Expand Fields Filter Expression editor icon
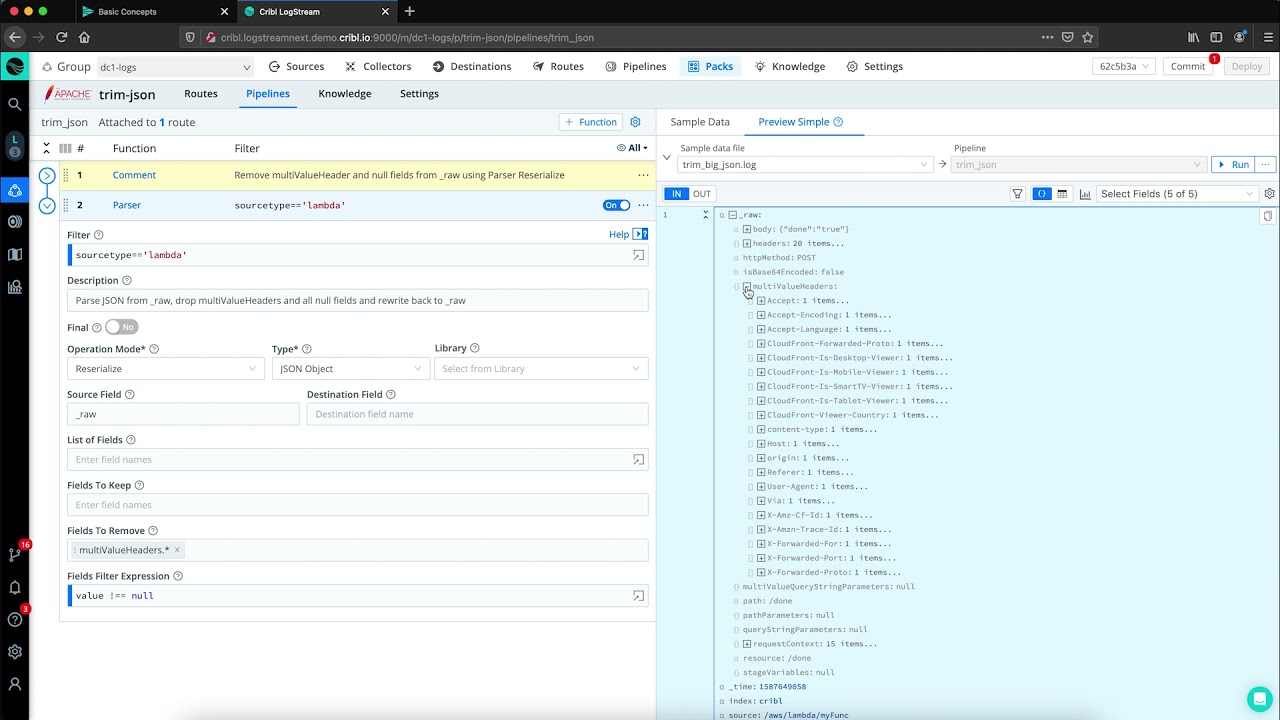The image size is (1280, 720). tap(638, 596)
